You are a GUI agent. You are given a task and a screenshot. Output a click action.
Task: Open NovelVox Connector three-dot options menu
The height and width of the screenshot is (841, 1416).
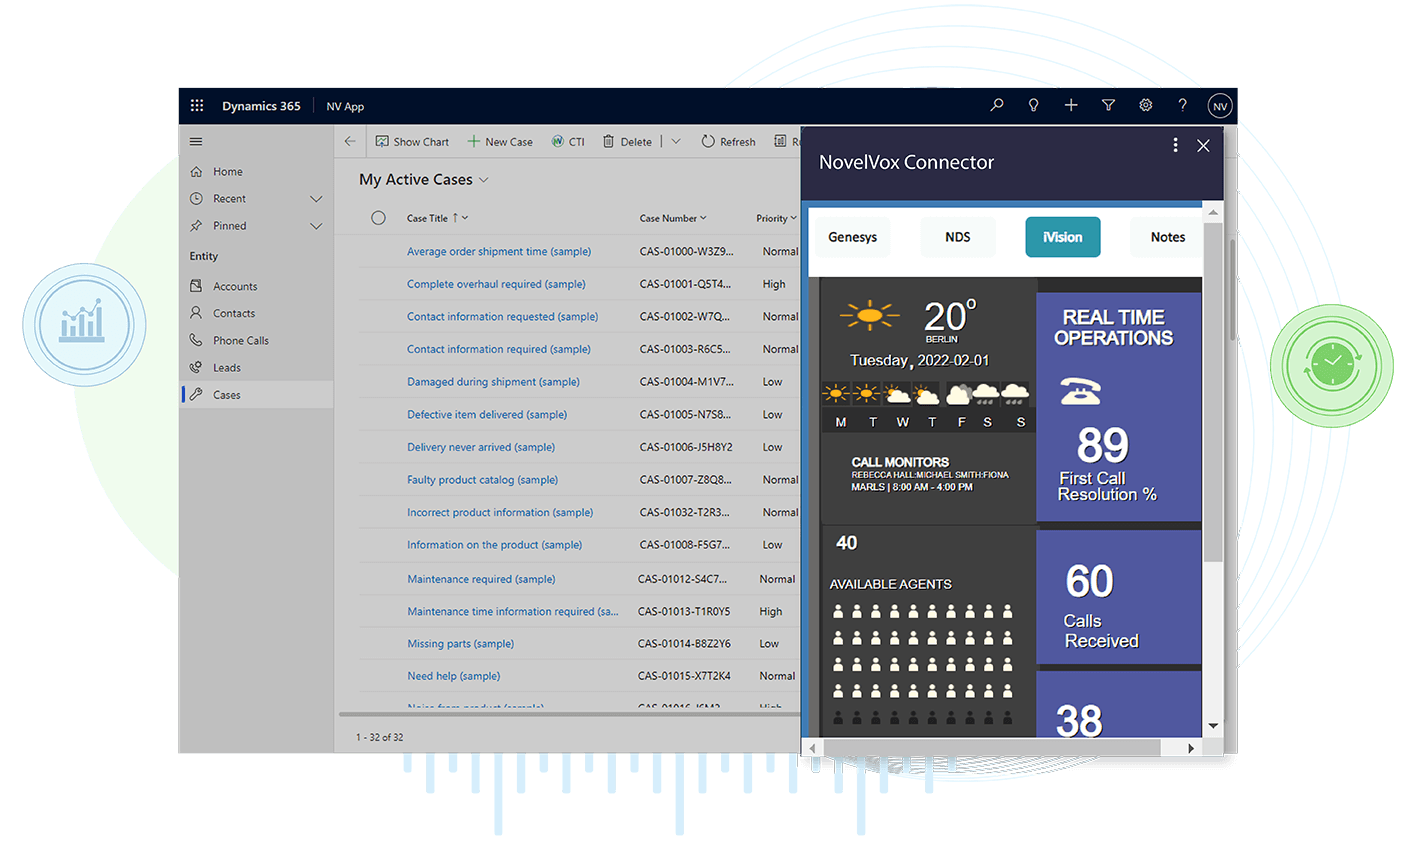pyautogui.click(x=1175, y=145)
